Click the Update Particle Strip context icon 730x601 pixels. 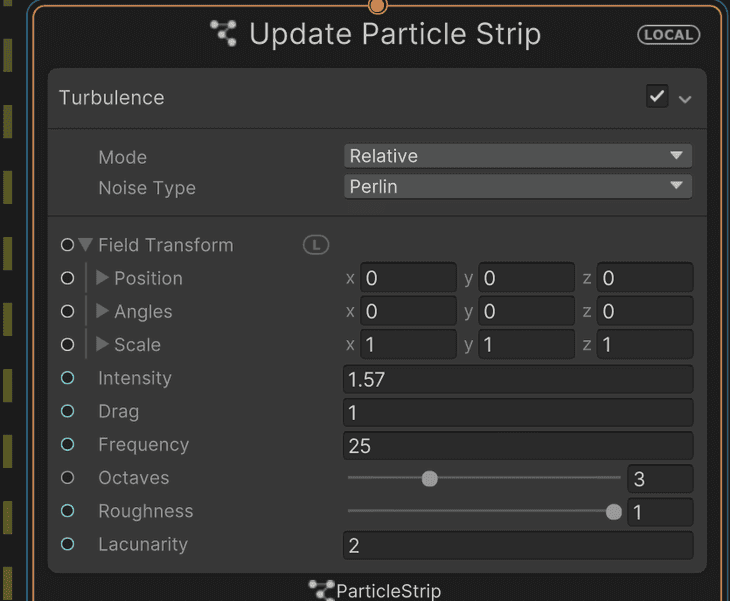pyautogui.click(x=224, y=33)
